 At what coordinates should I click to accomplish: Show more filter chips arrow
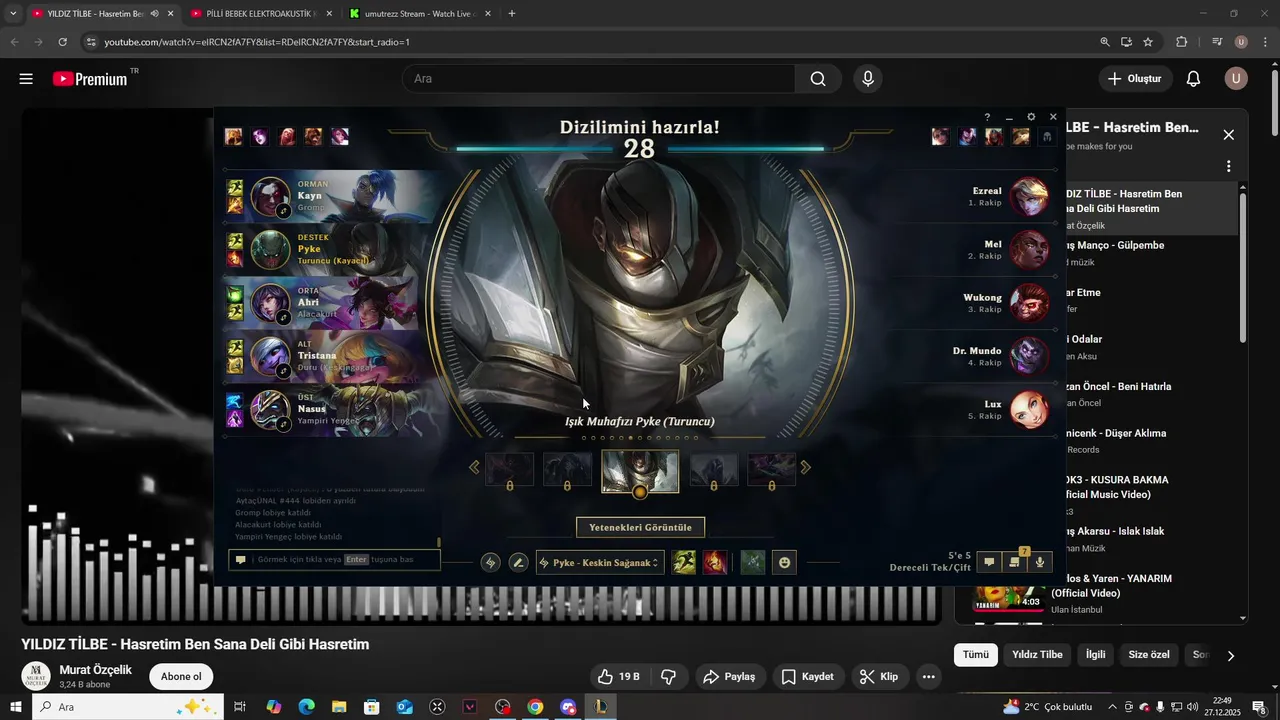click(1231, 656)
